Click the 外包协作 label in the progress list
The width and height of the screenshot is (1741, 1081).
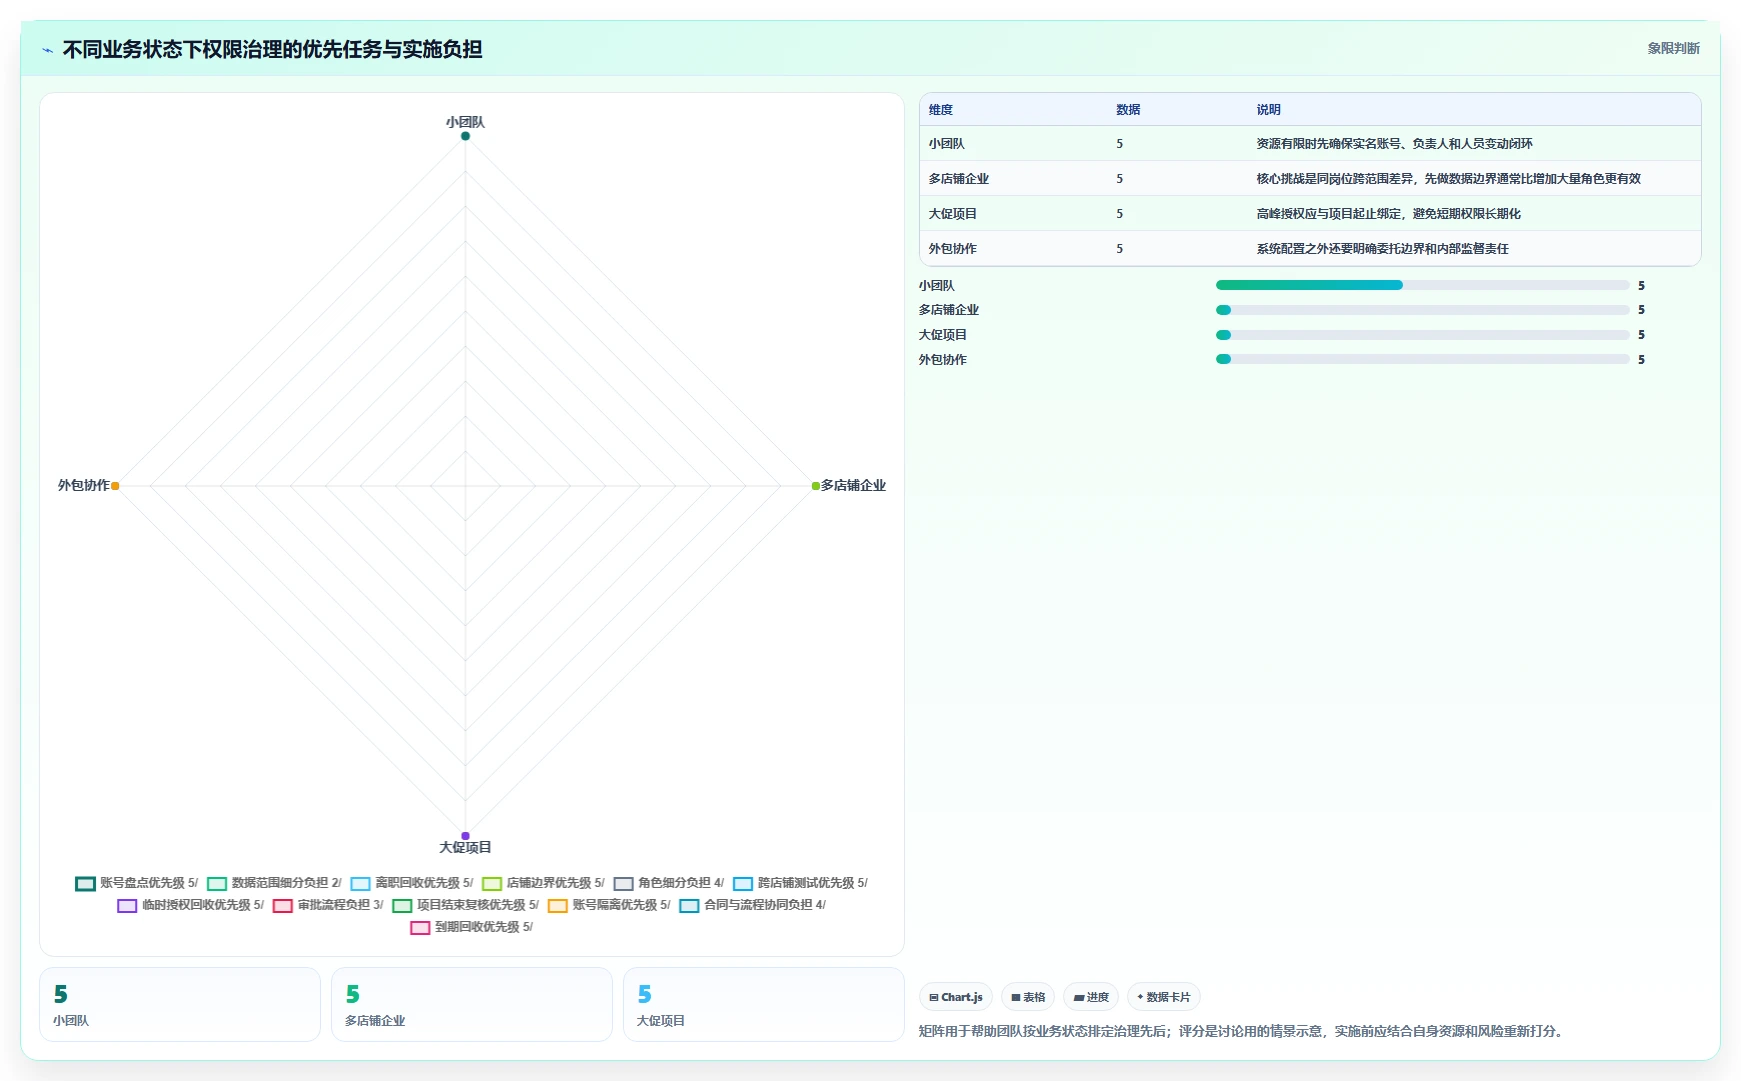point(943,360)
